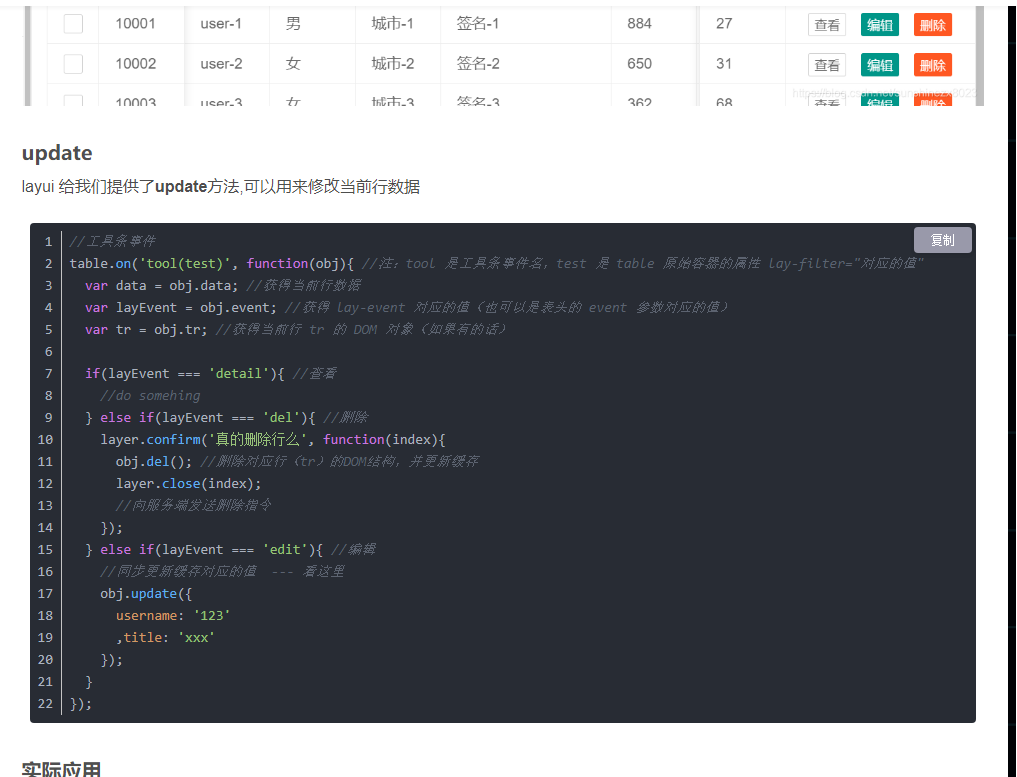Click 查看 button in user-1 row
Screen dimensions: 1017x777
point(826,25)
